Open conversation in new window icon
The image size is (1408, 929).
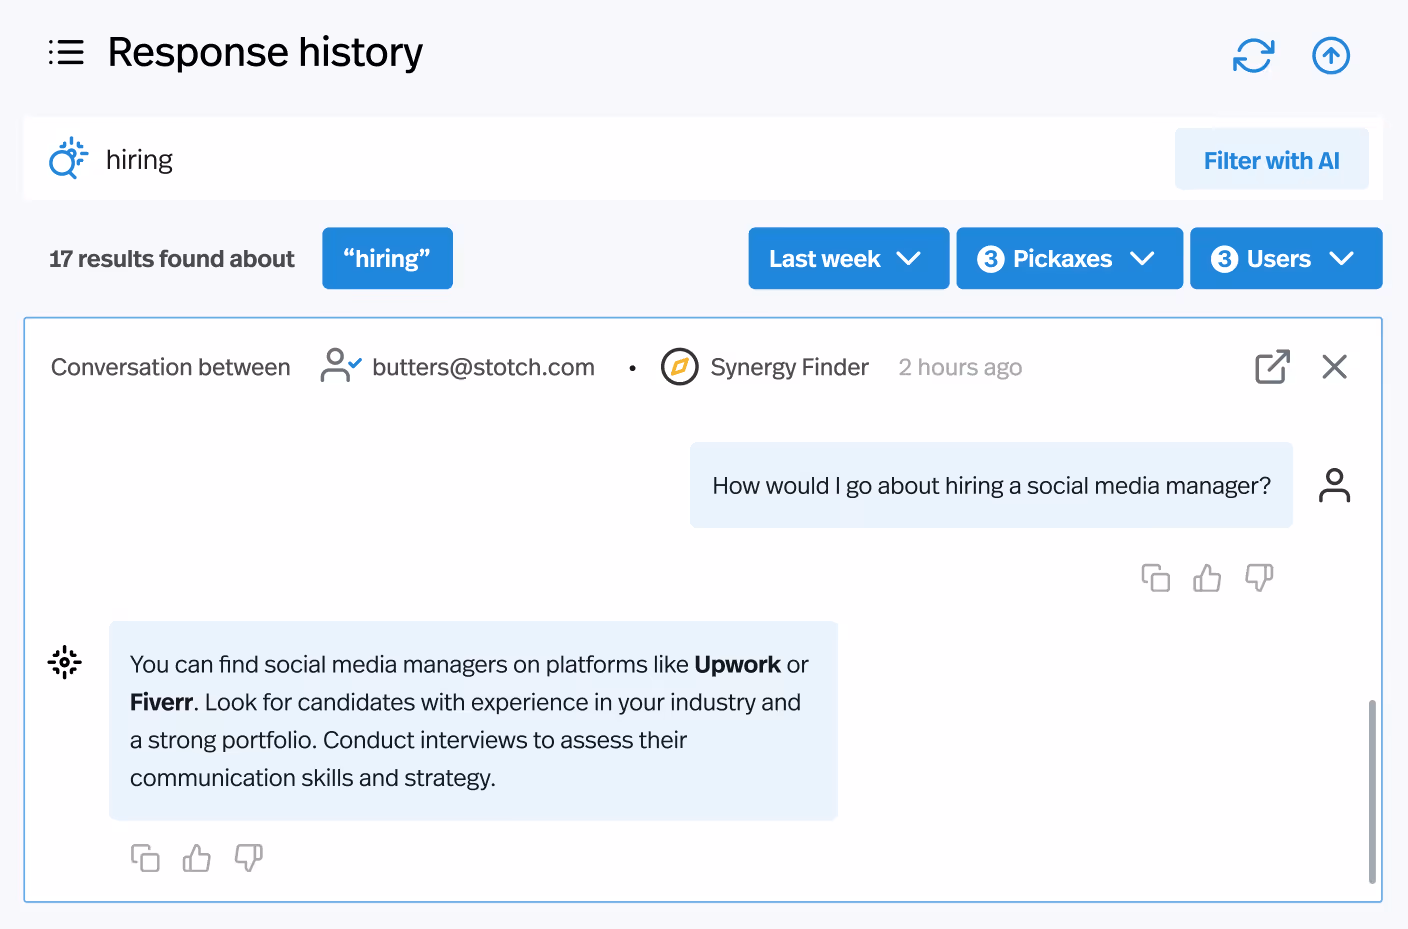tap(1272, 367)
